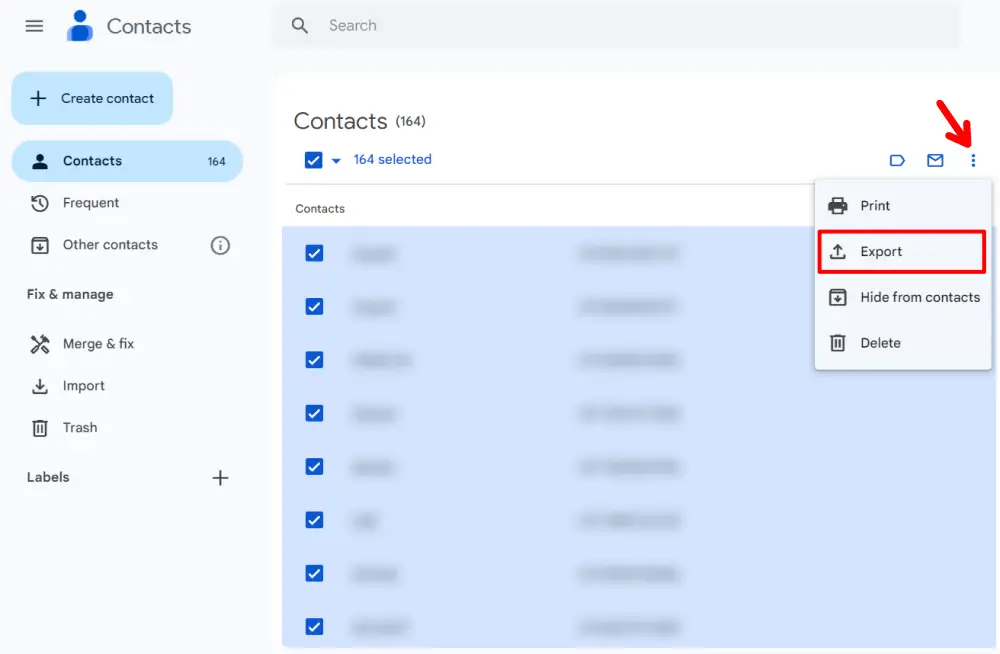The height and width of the screenshot is (654, 1000).
Task: Click the Google Contacts logo
Action: click(78, 26)
